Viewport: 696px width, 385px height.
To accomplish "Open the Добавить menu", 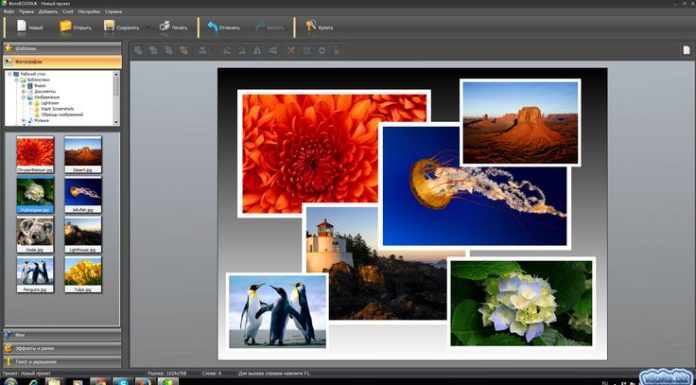I will 48,12.
